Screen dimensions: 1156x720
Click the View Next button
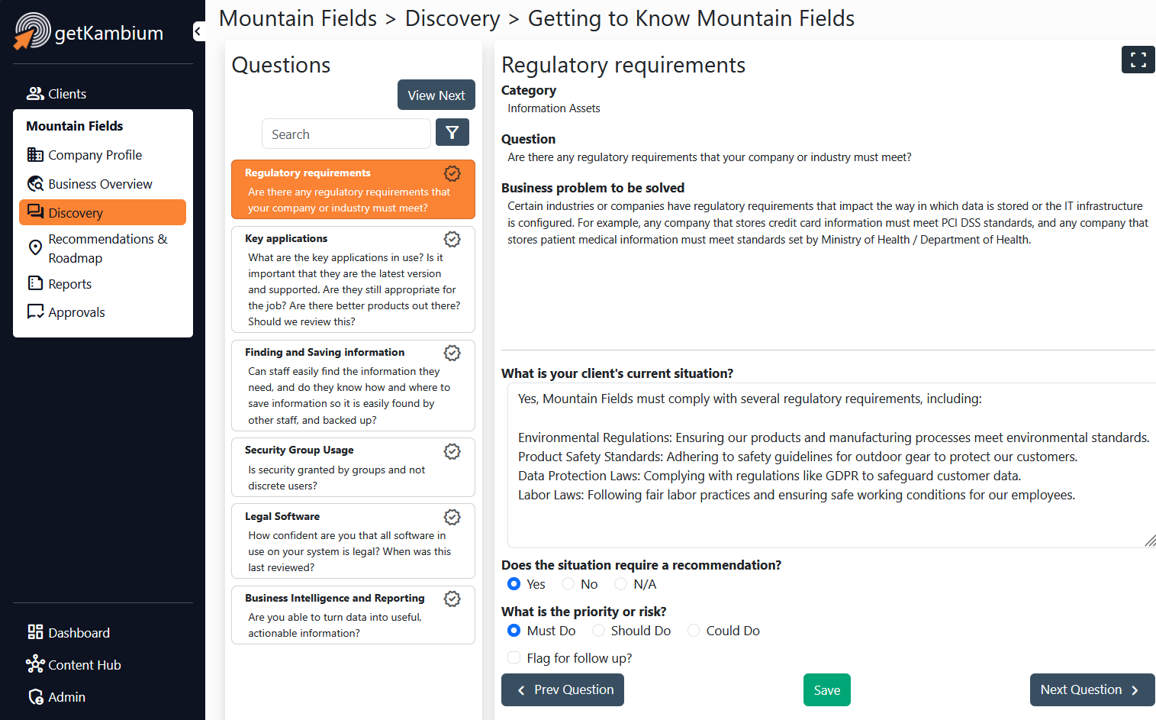(436, 95)
